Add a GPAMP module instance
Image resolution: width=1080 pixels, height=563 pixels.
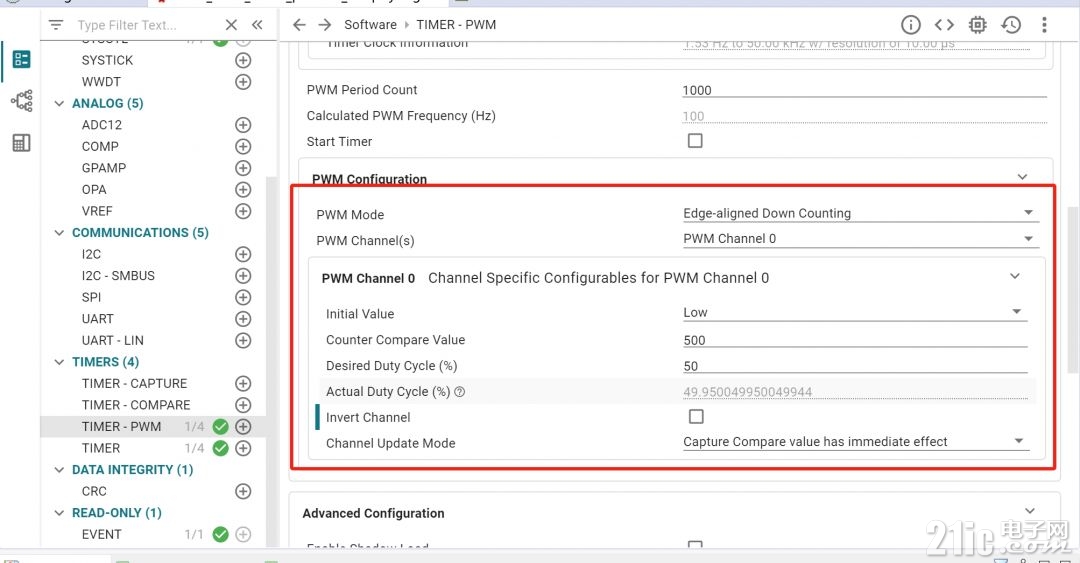(243, 168)
